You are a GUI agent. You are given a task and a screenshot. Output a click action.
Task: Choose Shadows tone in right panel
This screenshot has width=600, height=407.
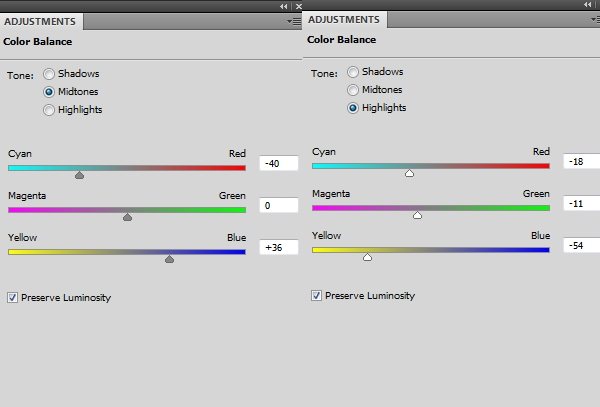353,72
